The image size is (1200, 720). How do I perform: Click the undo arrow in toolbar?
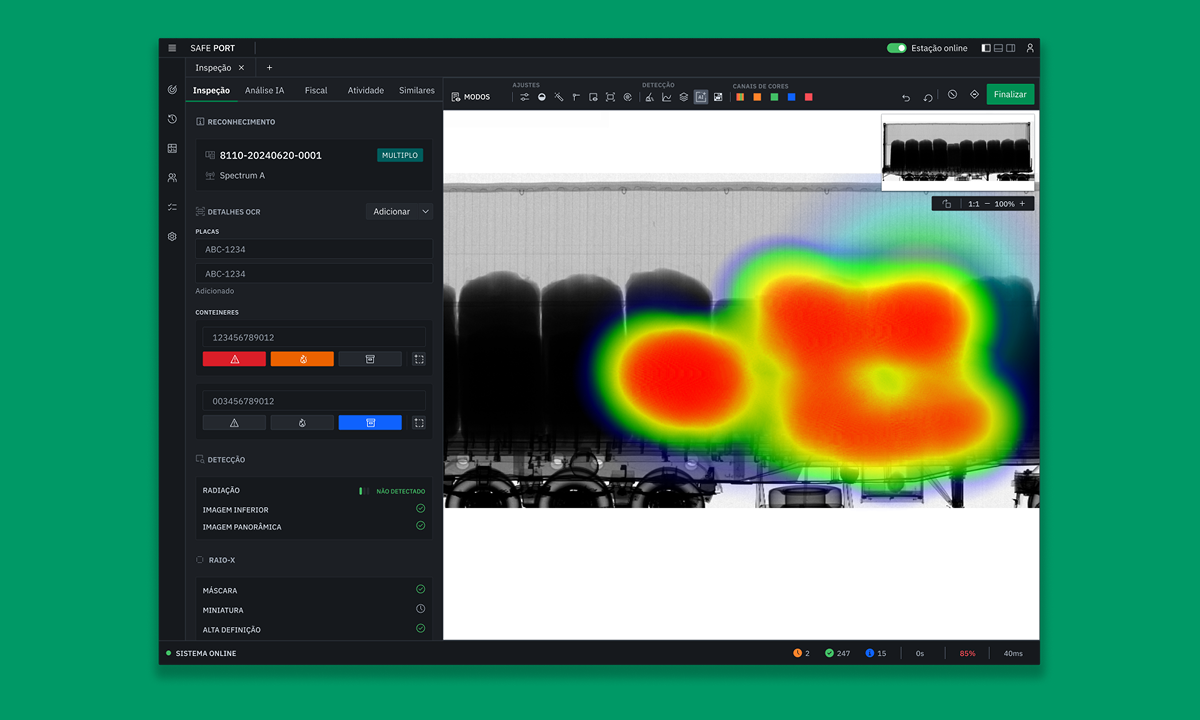[906, 97]
